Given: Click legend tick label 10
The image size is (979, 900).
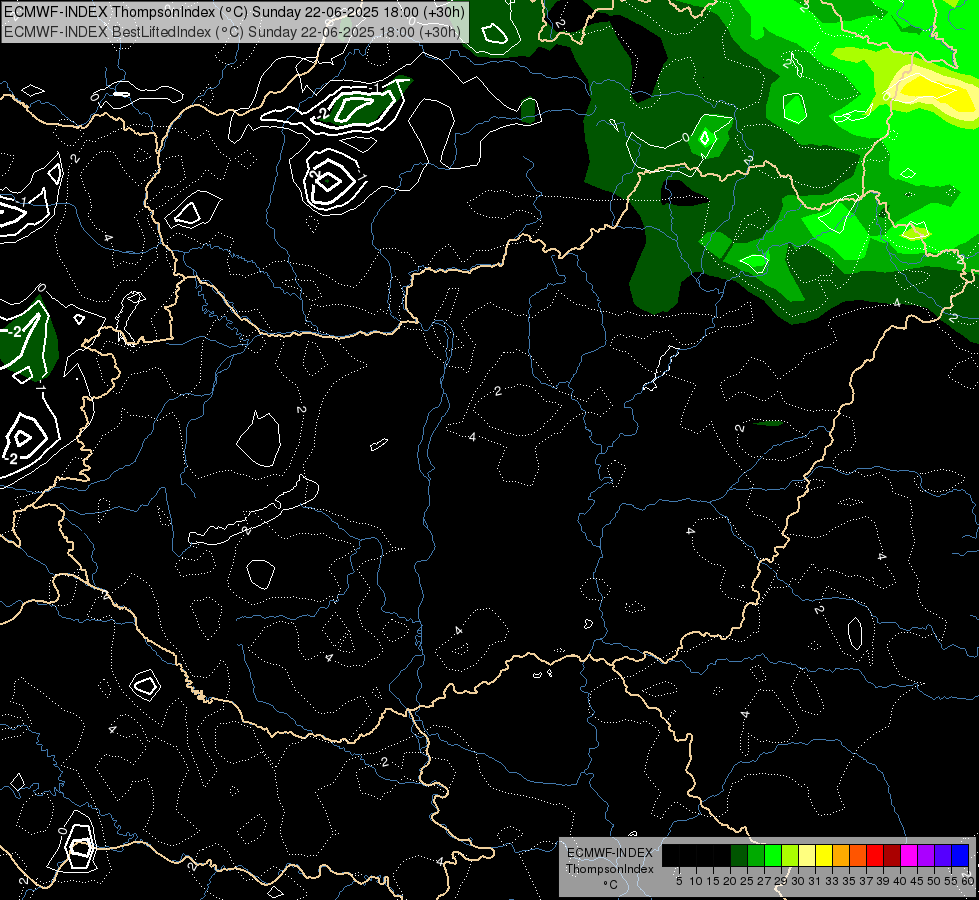Looking at the screenshot, I should pos(696,881).
